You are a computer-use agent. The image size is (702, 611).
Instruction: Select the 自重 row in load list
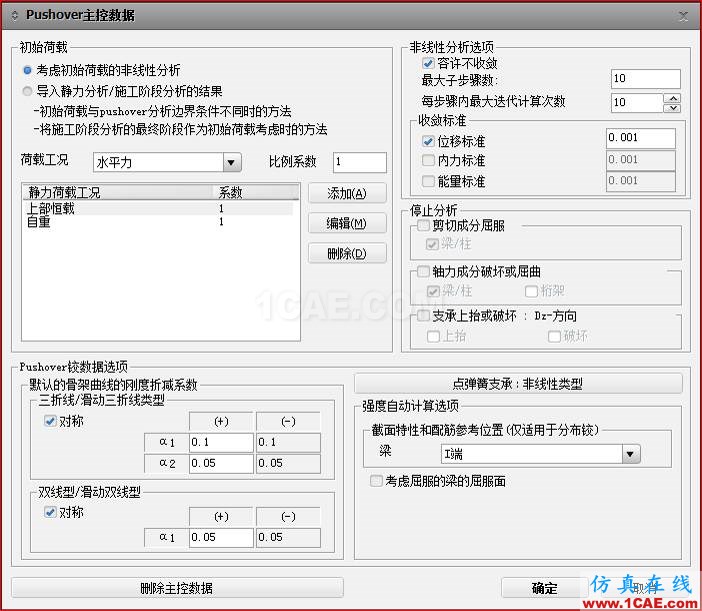(x=159, y=222)
